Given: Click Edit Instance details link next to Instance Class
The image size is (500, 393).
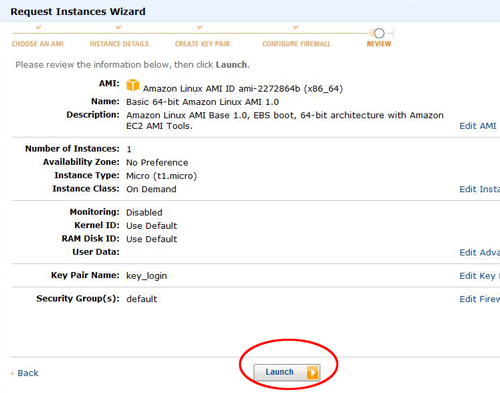Looking at the screenshot, I should (x=480, y=189).
